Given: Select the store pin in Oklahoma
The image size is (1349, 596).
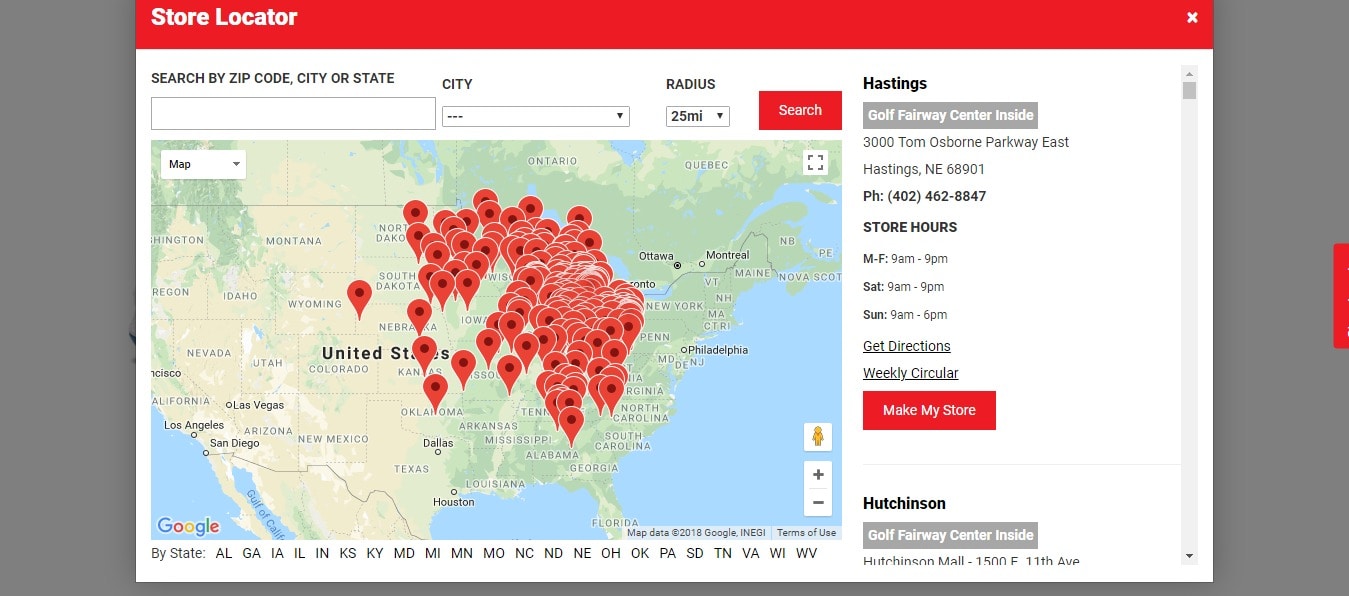Looking at the screenshot, I should [435, 391].
